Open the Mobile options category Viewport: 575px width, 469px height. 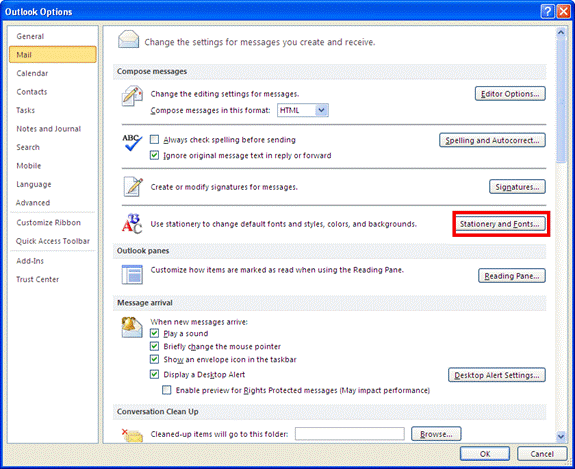[x=53, y=166]
